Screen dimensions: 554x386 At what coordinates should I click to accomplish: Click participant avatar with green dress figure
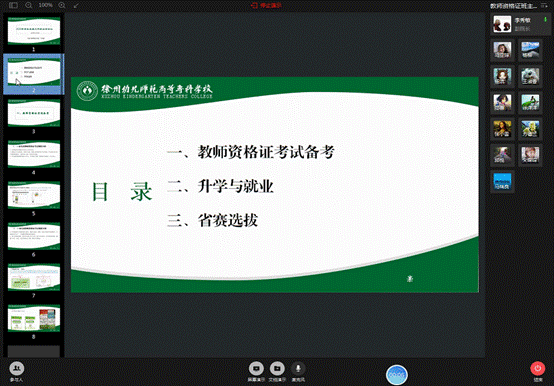click(x=530, y=102)
